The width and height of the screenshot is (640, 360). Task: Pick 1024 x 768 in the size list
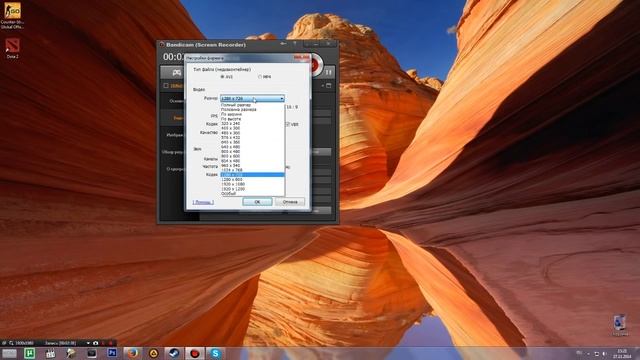[x=252, y=170]
